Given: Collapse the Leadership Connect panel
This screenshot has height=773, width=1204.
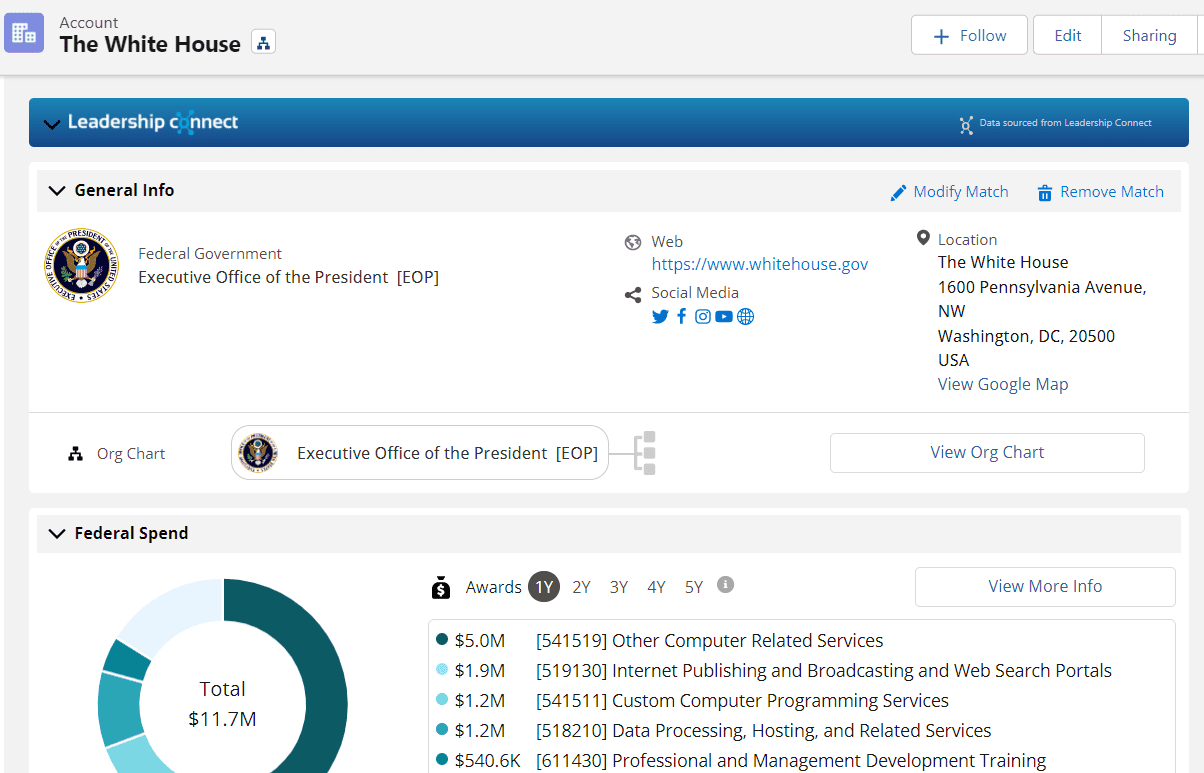Looking at the screenshot, I should click(51, 123).
